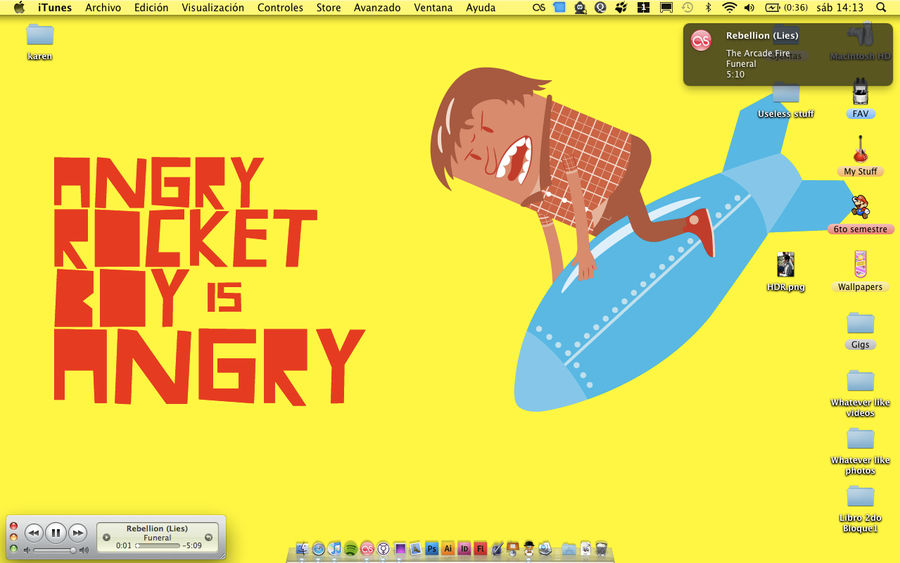Skip to the next track in iTunes mini player
Image resolution: width=900 pixels, height=563 pixels.
pyautogui.click(x=77, y=533)
